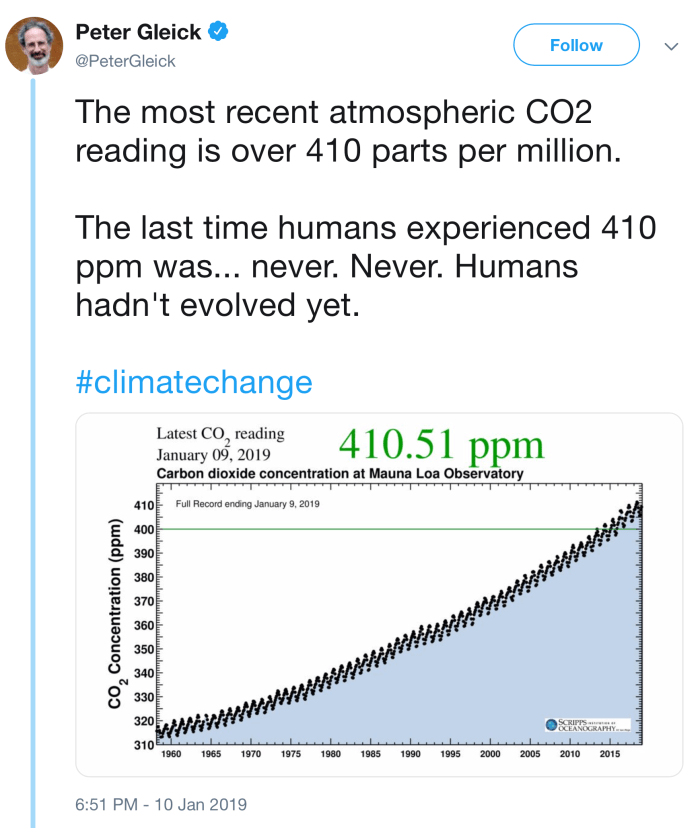The height and width of the screenshot is (828, 700).
Task: Open the tweet options chevron menu
Action: point(671,46)
